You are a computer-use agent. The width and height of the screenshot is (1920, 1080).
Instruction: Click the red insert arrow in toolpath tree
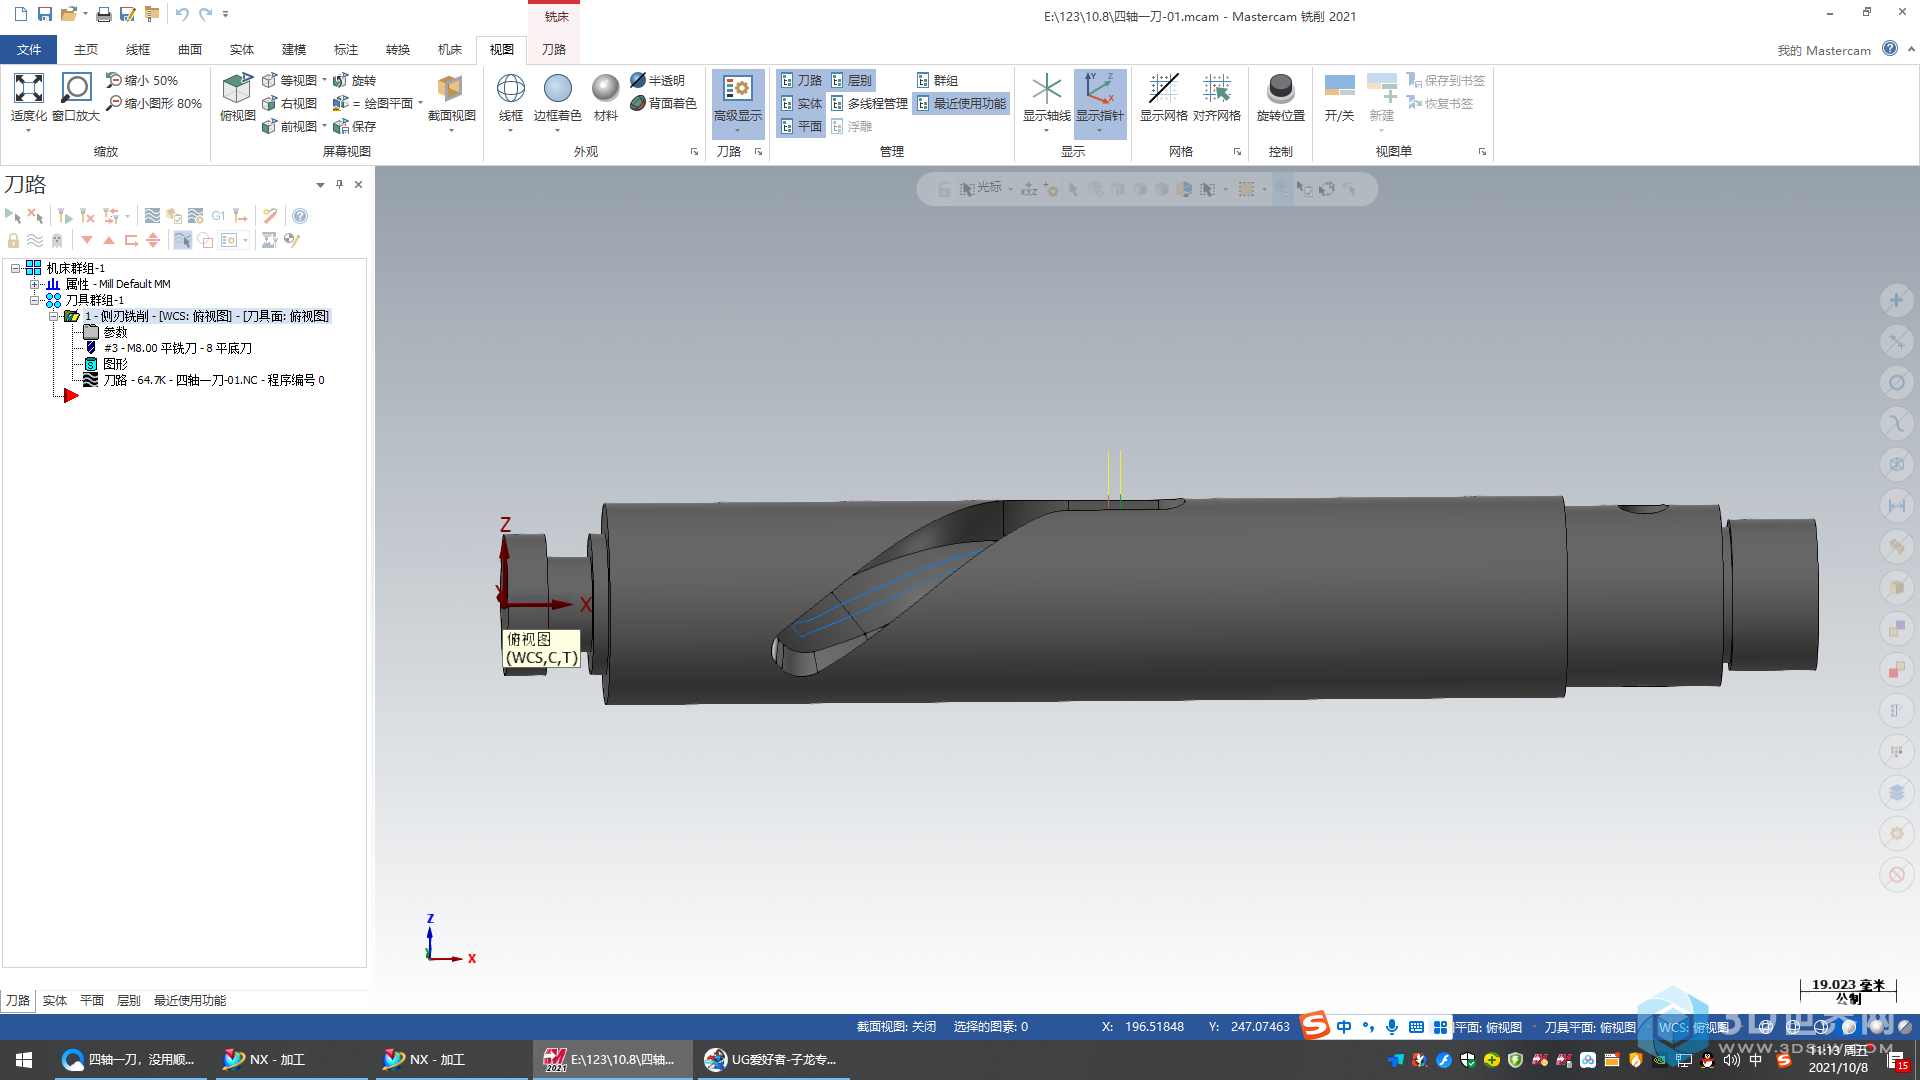tap(71, 396)
